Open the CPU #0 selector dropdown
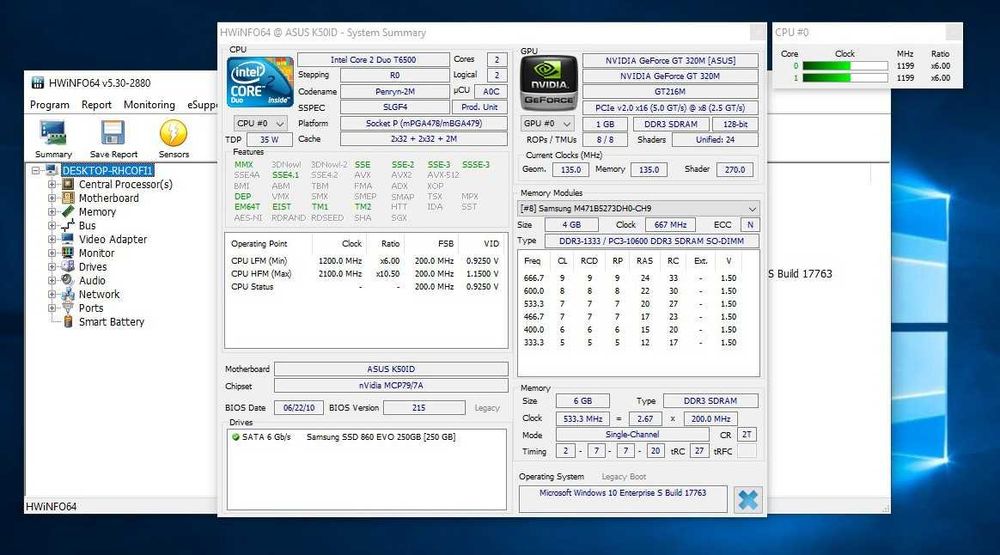 260,123
